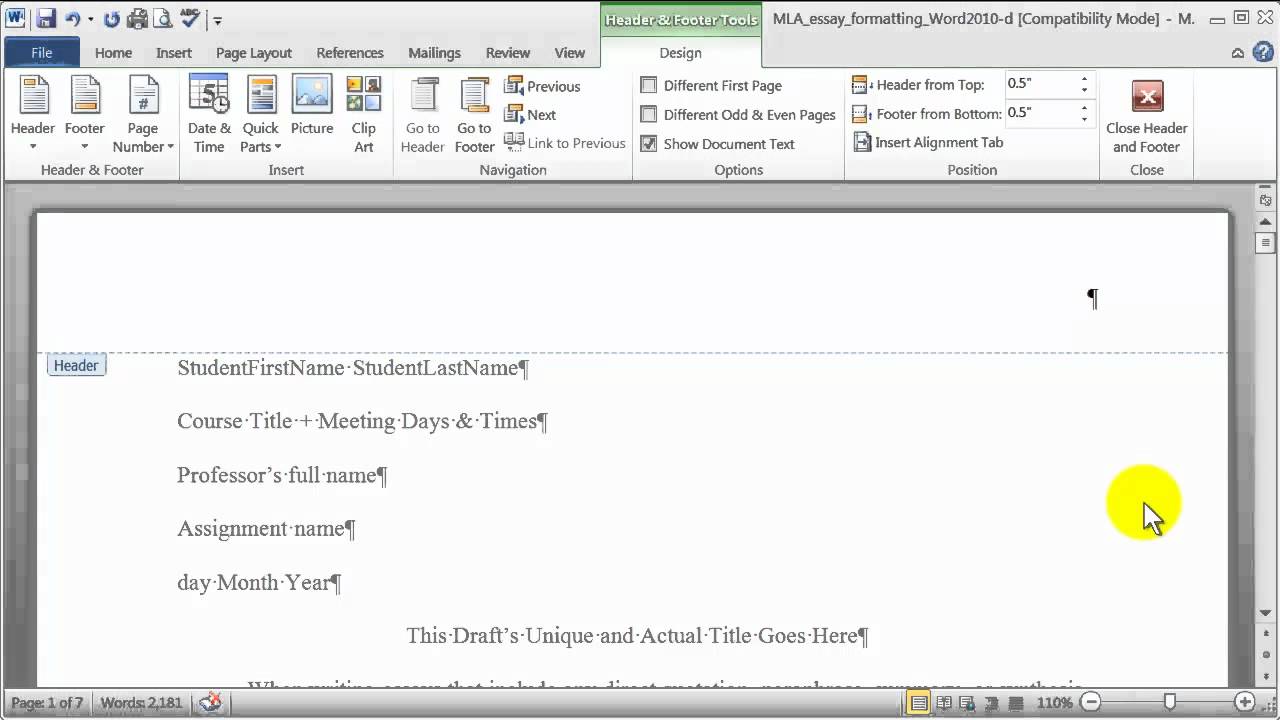
Task: Open Print Preview from the Quick Access Toolbar
Action: [x=162, y=18]
